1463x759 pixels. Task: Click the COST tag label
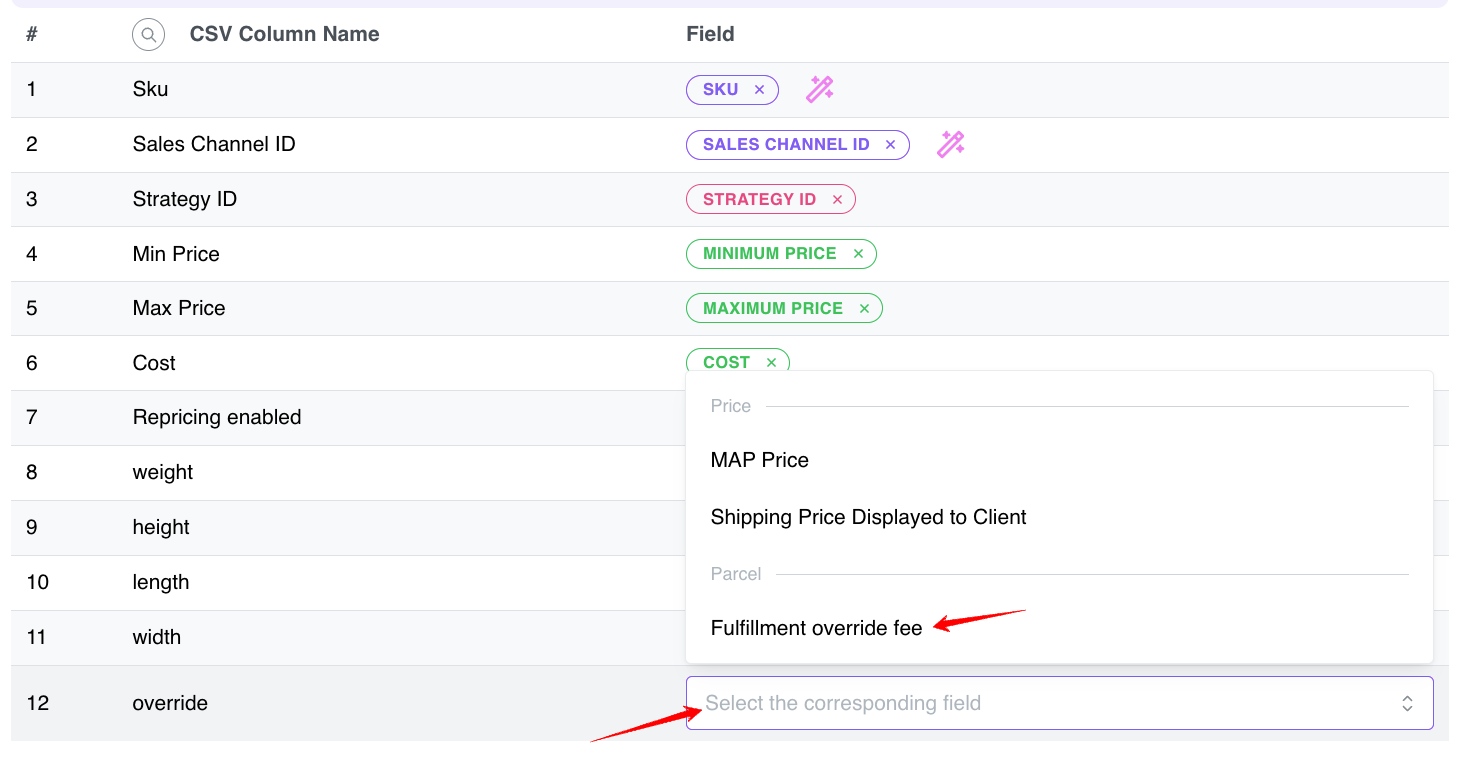point(726,363)
